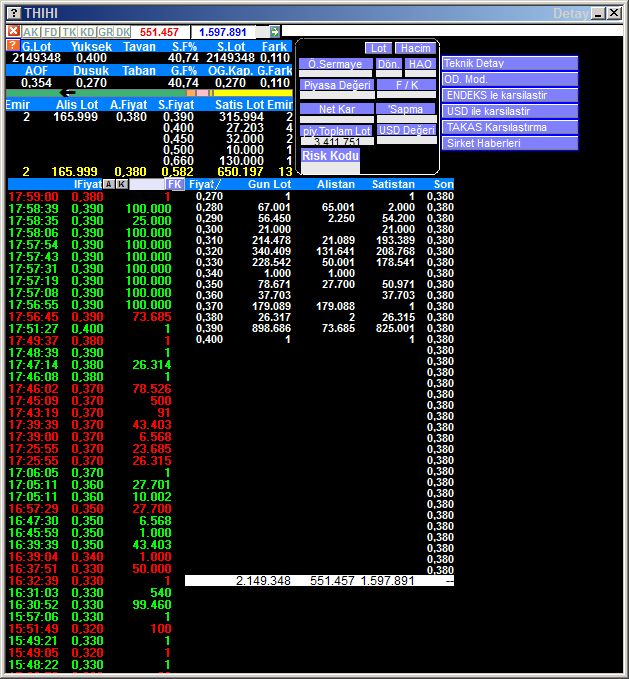Click the Gun Lot column header
The height and width of the screenshot is (679, 629).
pos(269,184)
